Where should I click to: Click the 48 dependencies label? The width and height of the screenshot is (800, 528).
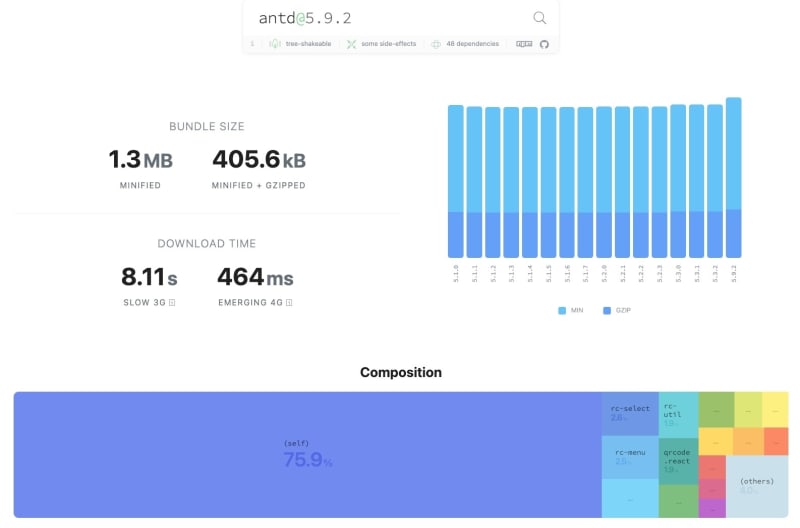[472, 44]
